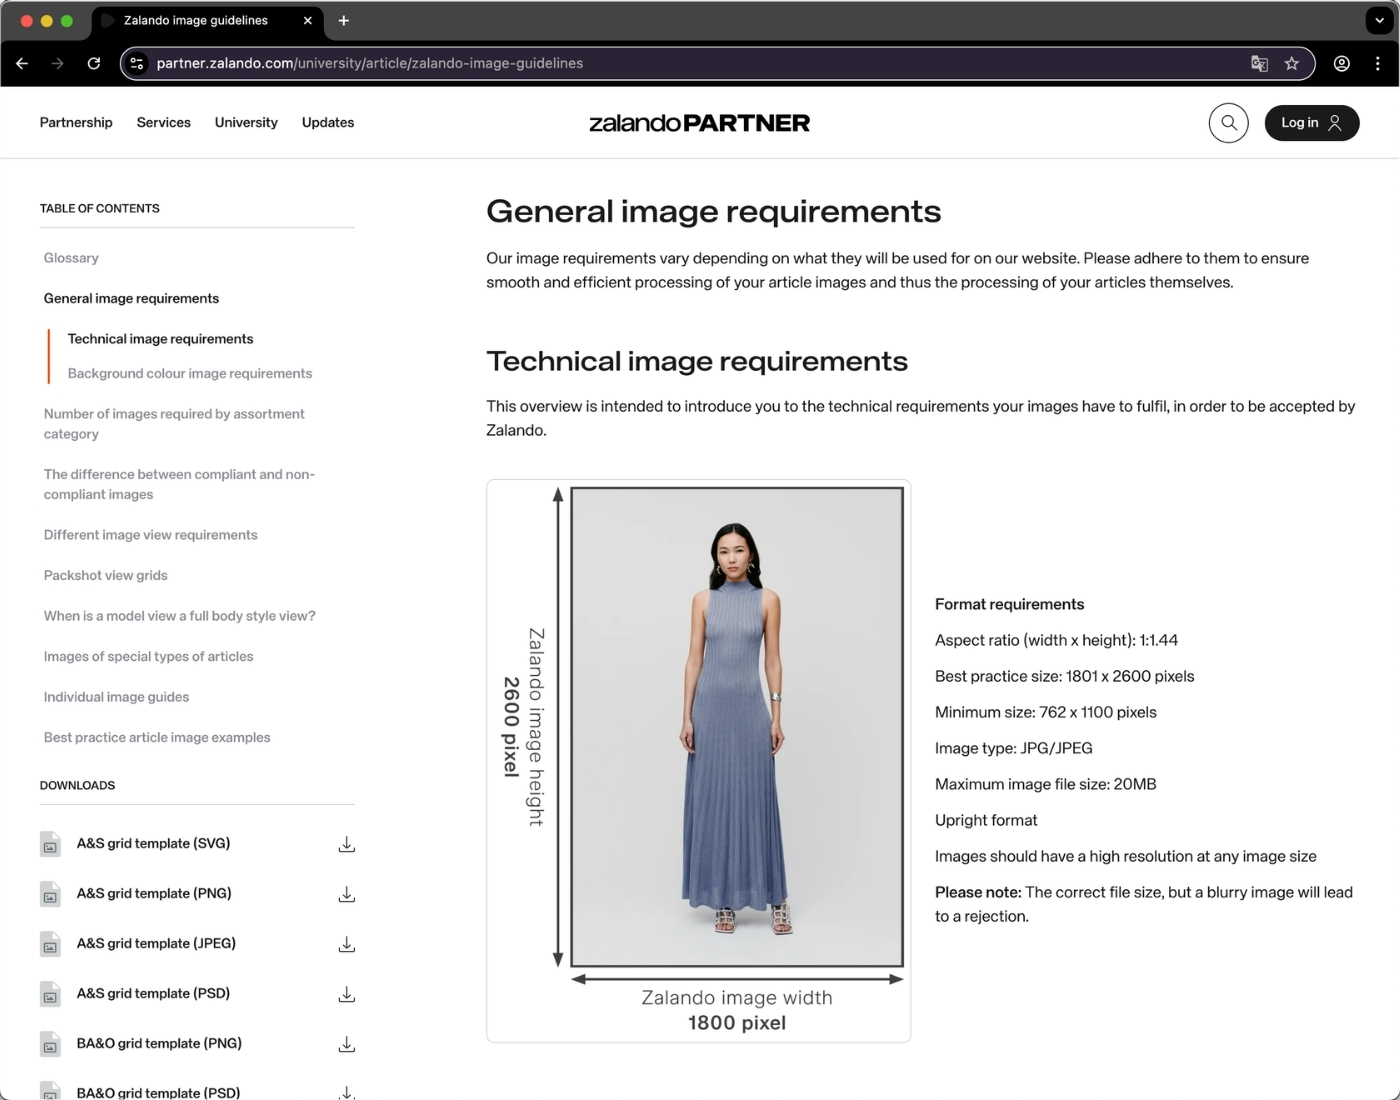This screenshot has height=1100, width=1400.
Task: Open a new browser tab
Action: pos(344,20)
